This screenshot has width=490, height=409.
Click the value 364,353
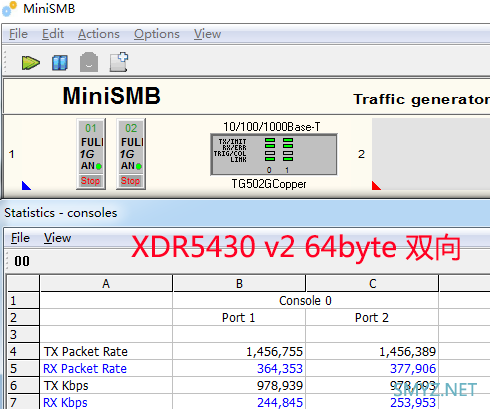click(x=280, y=369)
